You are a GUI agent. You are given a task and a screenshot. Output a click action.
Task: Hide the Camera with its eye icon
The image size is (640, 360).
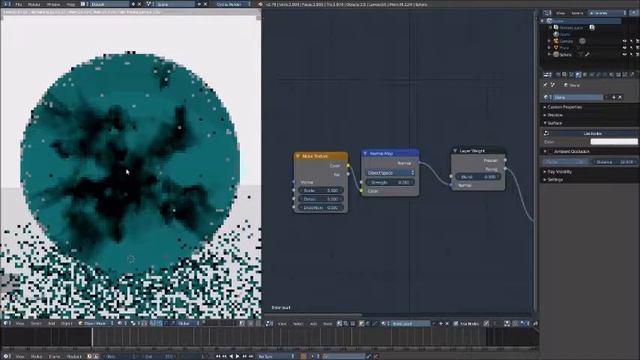tap(624, 41)
